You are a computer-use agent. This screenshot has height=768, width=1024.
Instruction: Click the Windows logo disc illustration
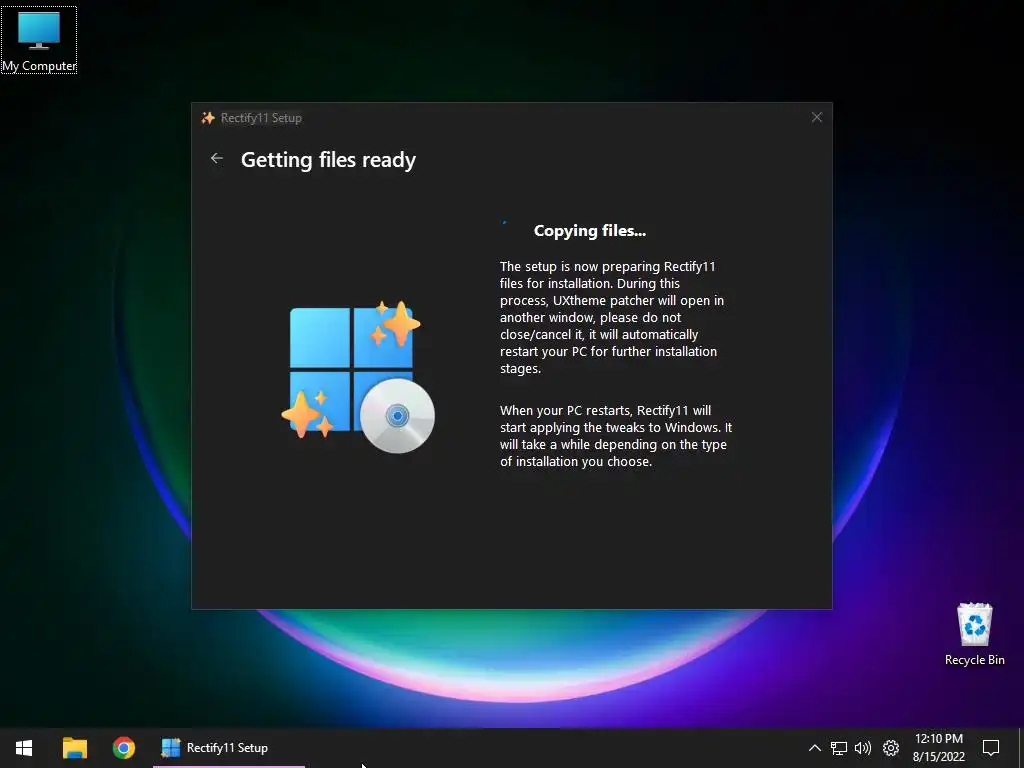tap(358, 377)
